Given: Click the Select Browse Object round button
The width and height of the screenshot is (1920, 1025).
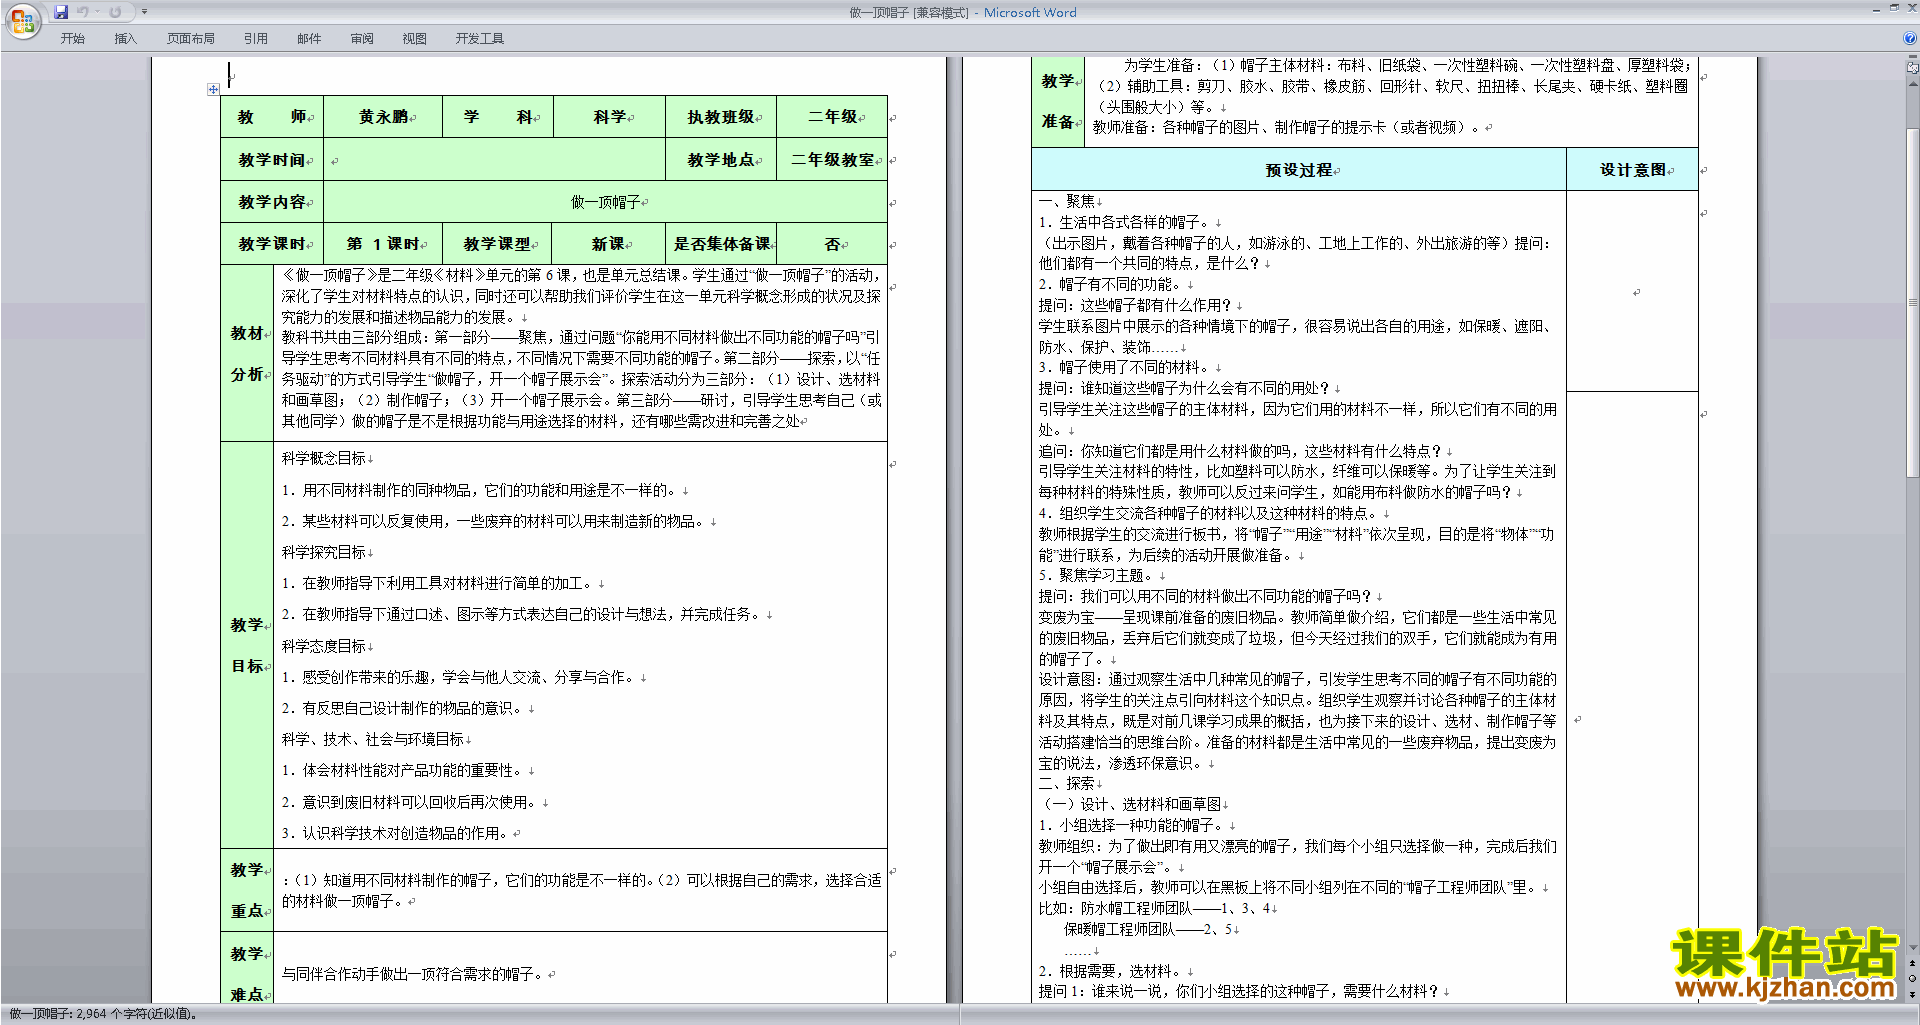Looking at the screenshot, I should pyautogui.click(x=1913, y=978).
